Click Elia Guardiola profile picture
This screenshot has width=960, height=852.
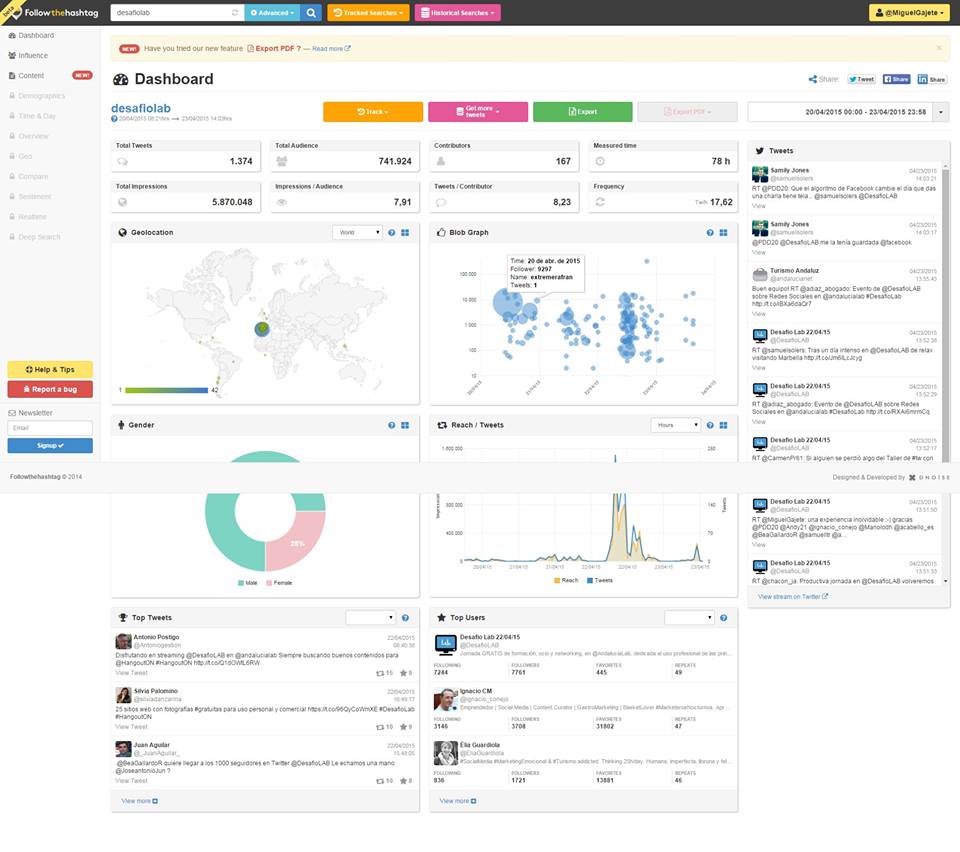pyautogui.click(x=446, y=753)
